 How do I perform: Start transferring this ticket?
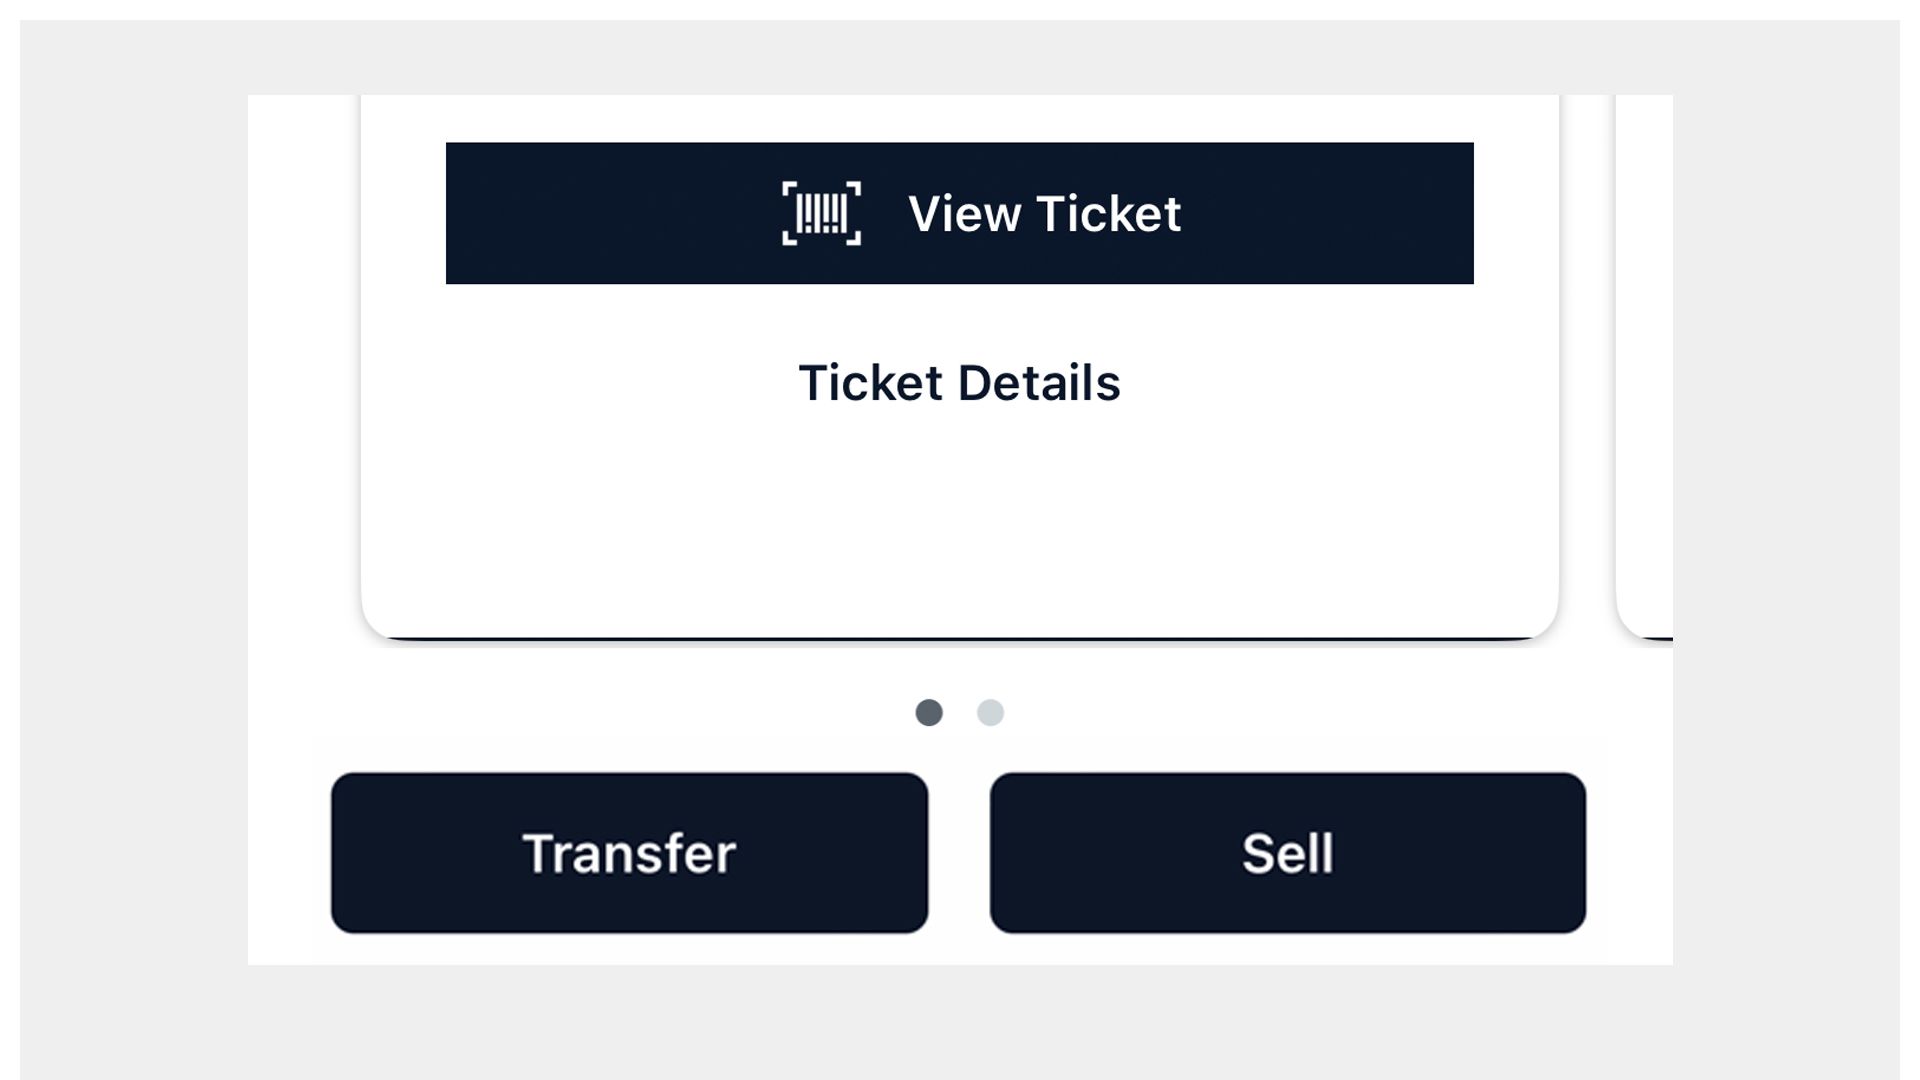(629, 853)
